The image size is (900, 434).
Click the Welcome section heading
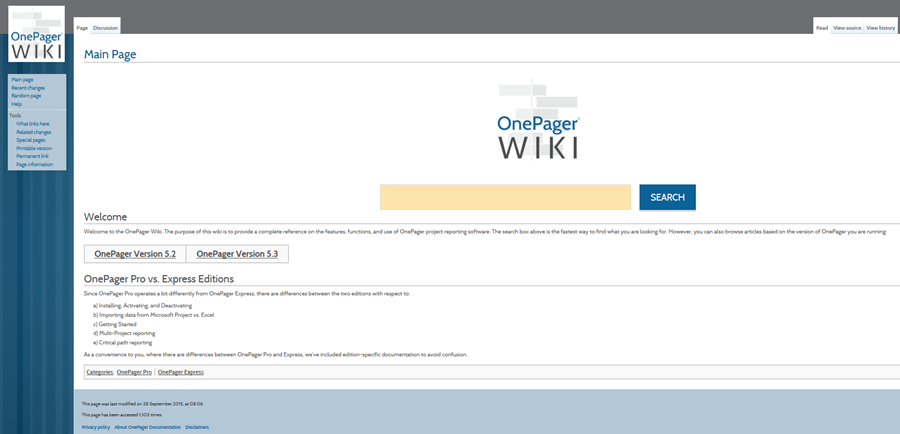106,216
